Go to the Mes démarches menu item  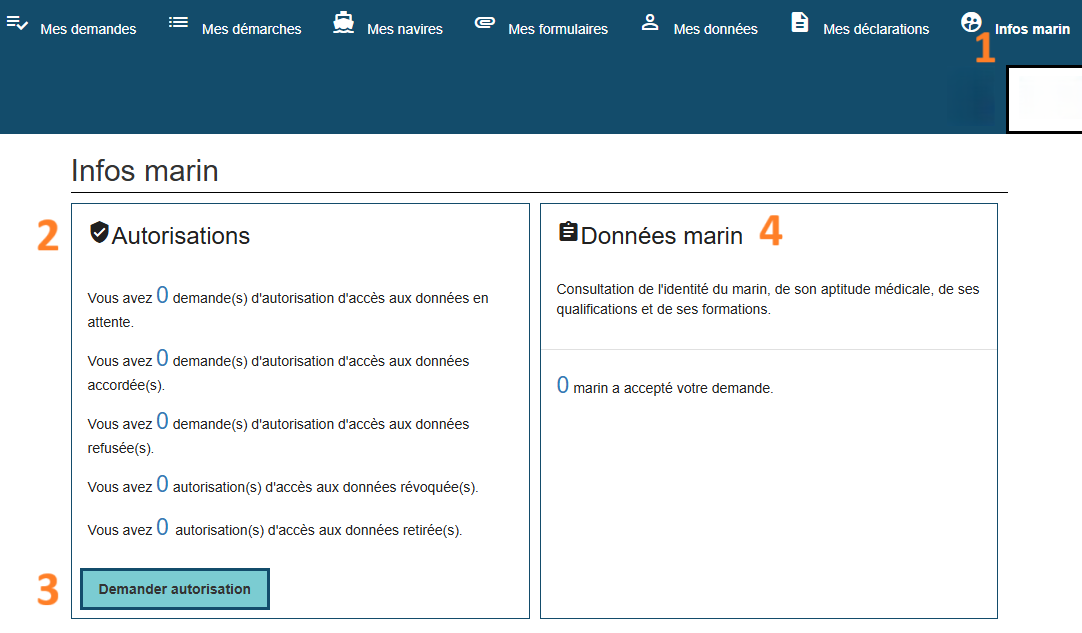pos(251,29)
